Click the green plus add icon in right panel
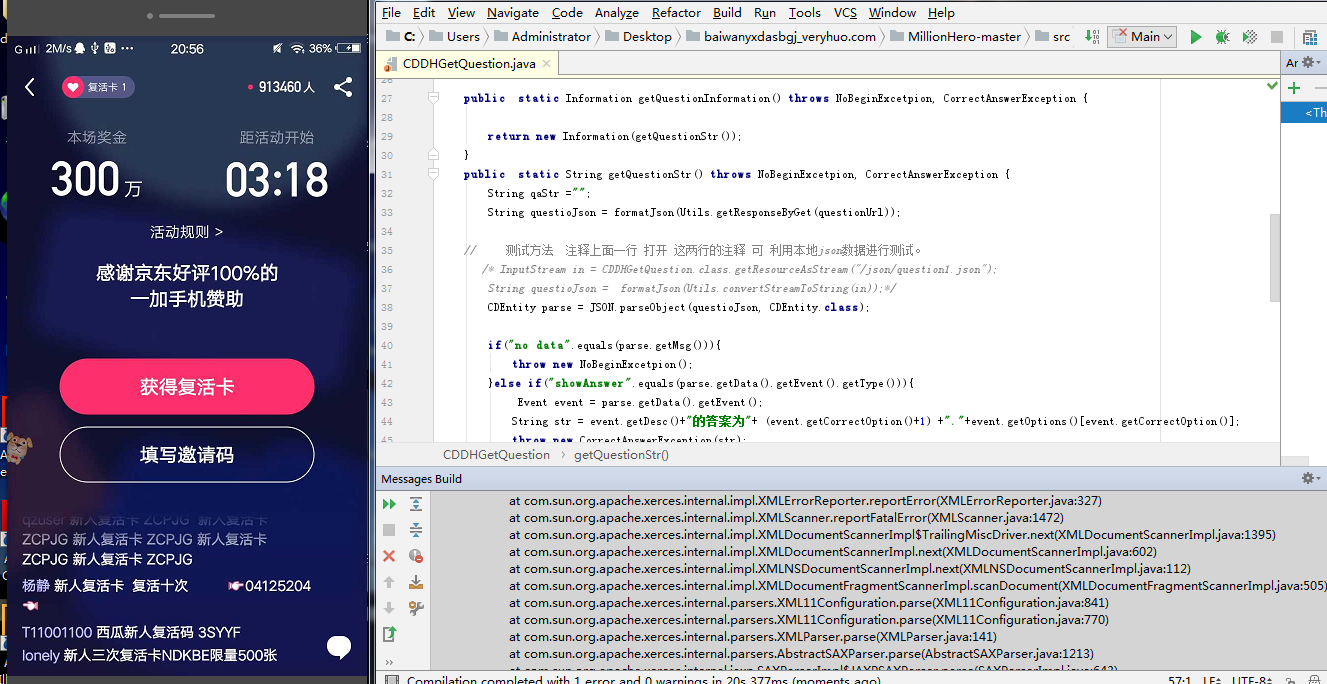Screen dimensions: 1327x684 [x=1293, y=88]
